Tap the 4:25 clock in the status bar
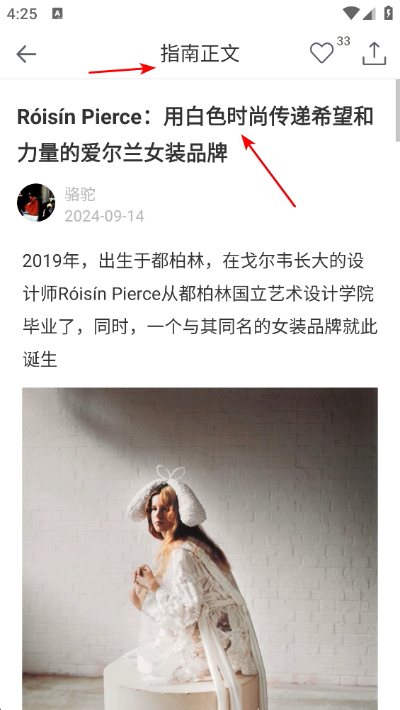 (22, 14)
